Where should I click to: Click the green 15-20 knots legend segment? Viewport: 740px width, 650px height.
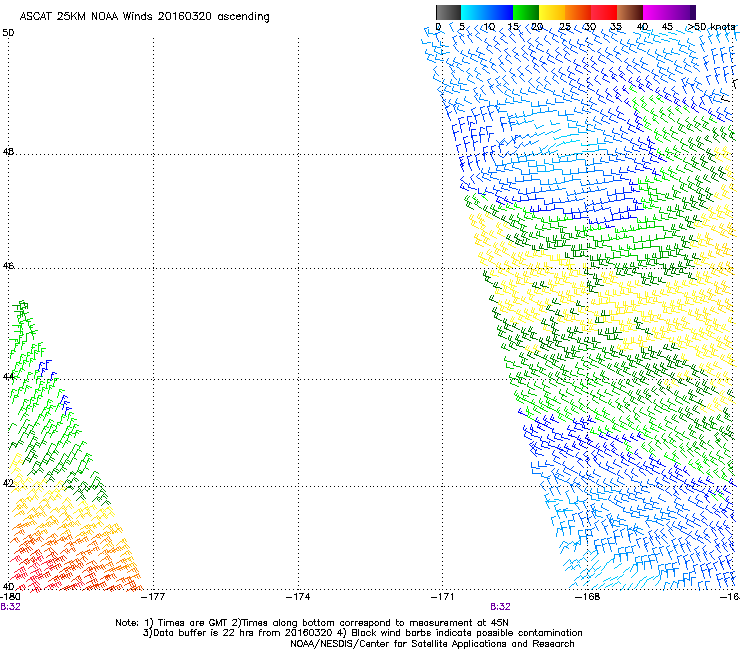point(526,12)
